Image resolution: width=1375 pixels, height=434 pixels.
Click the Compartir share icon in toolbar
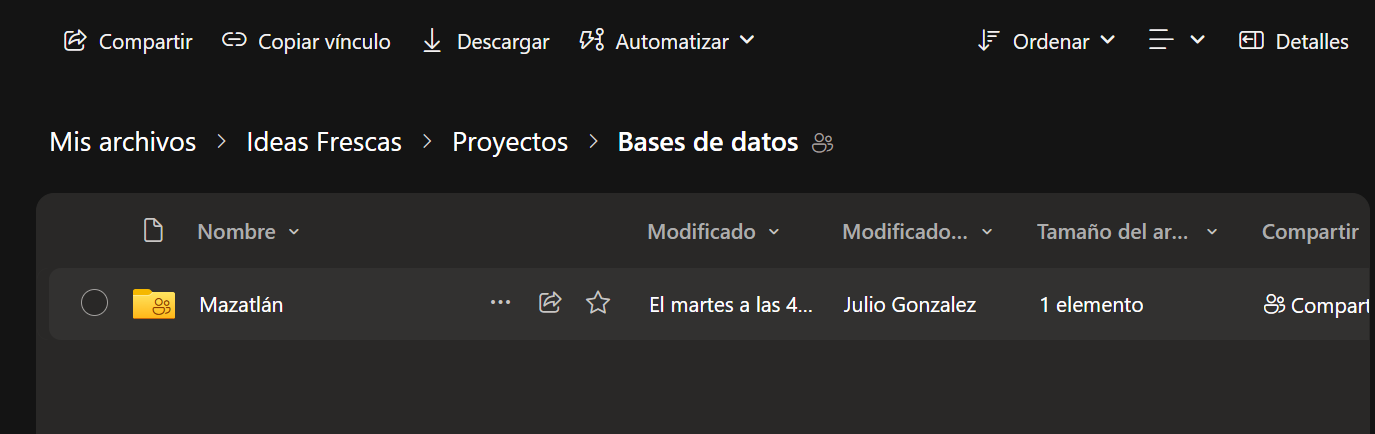[x=75, y=41]
